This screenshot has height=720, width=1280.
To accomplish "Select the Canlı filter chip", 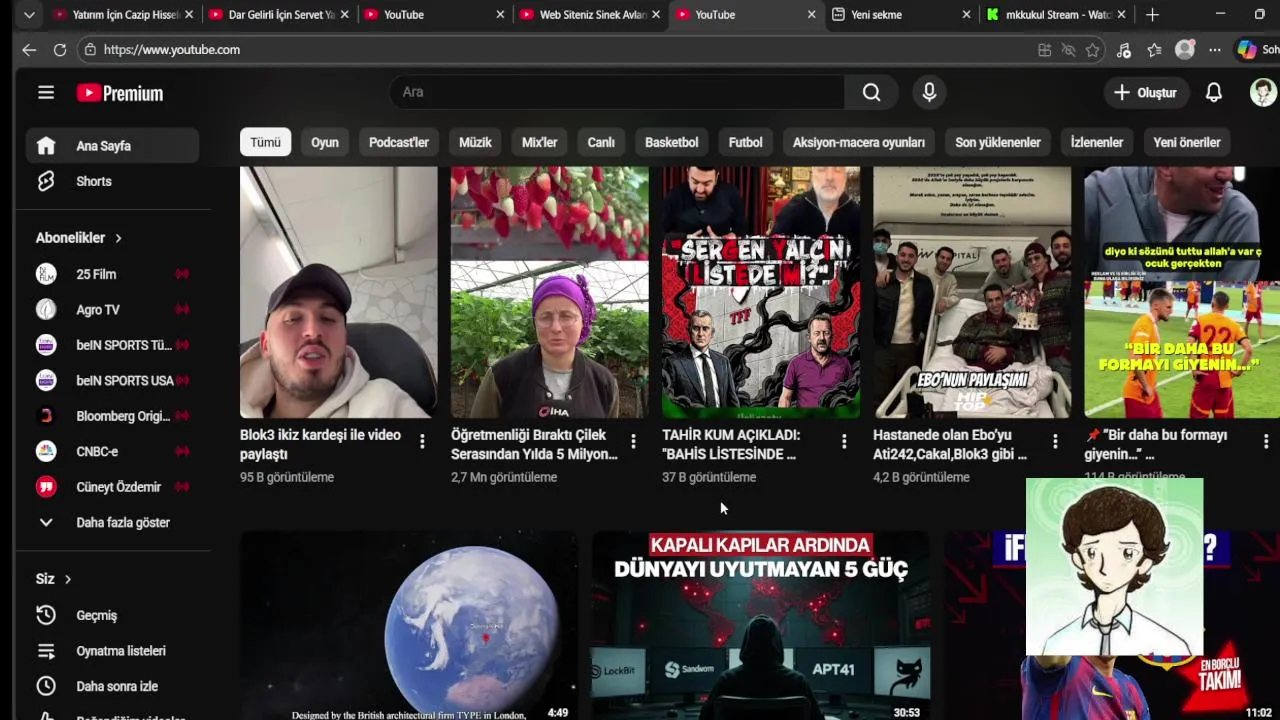I will (x=601, y=142).
